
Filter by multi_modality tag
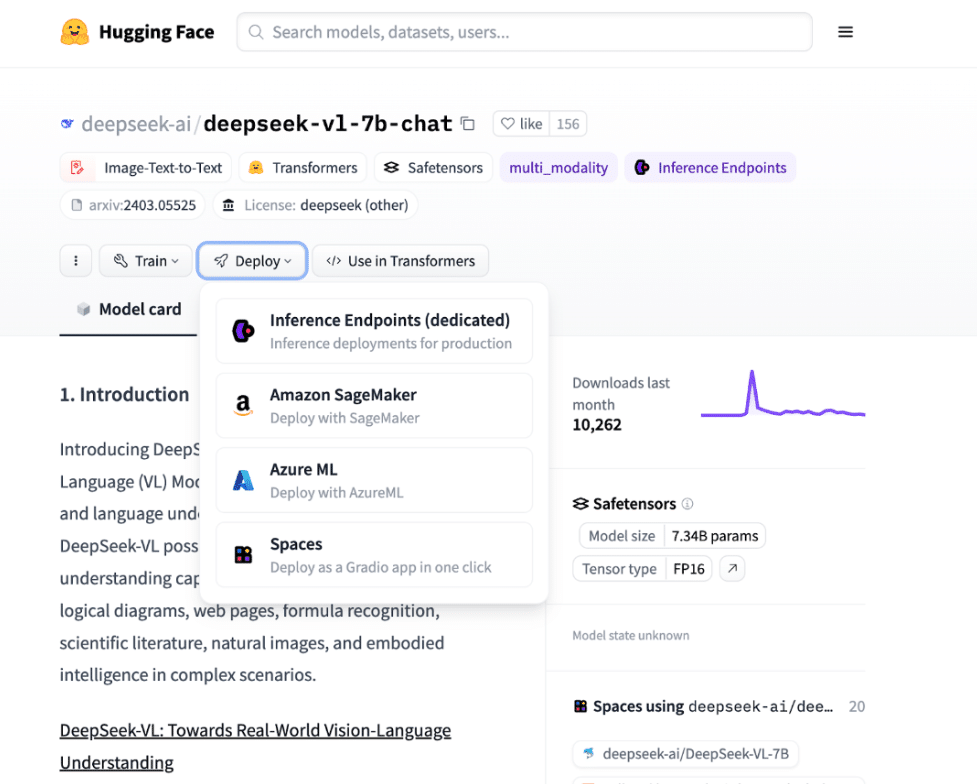point(558,168)
